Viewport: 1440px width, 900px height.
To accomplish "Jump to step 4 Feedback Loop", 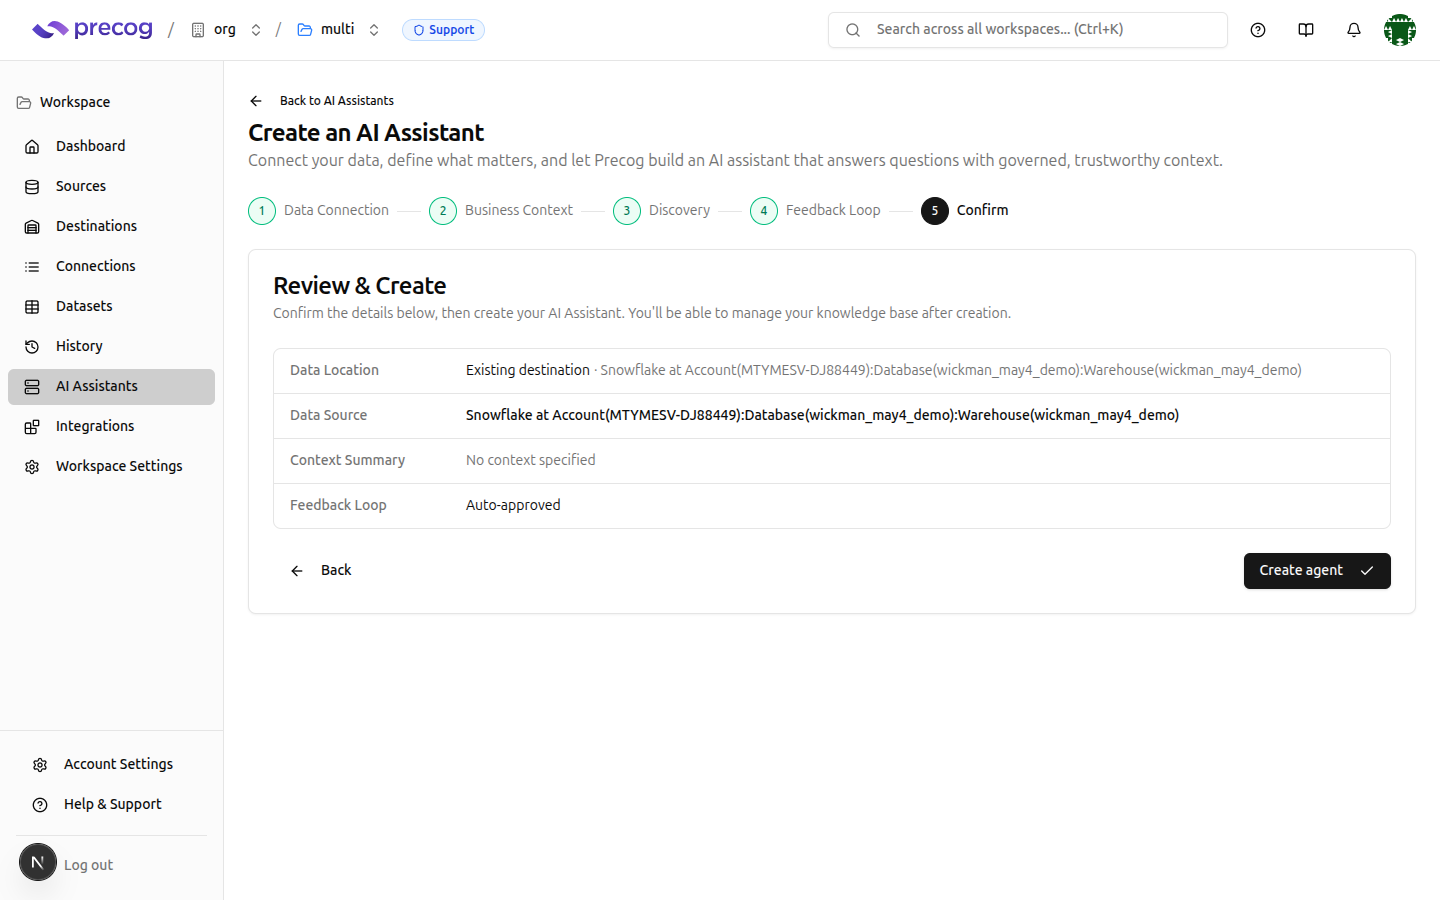I will [815, 210].
